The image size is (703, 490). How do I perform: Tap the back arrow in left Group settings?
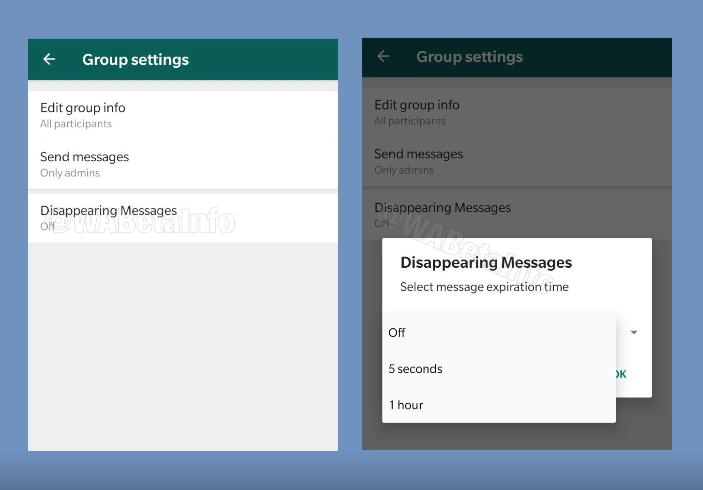(x=49, y=59)
